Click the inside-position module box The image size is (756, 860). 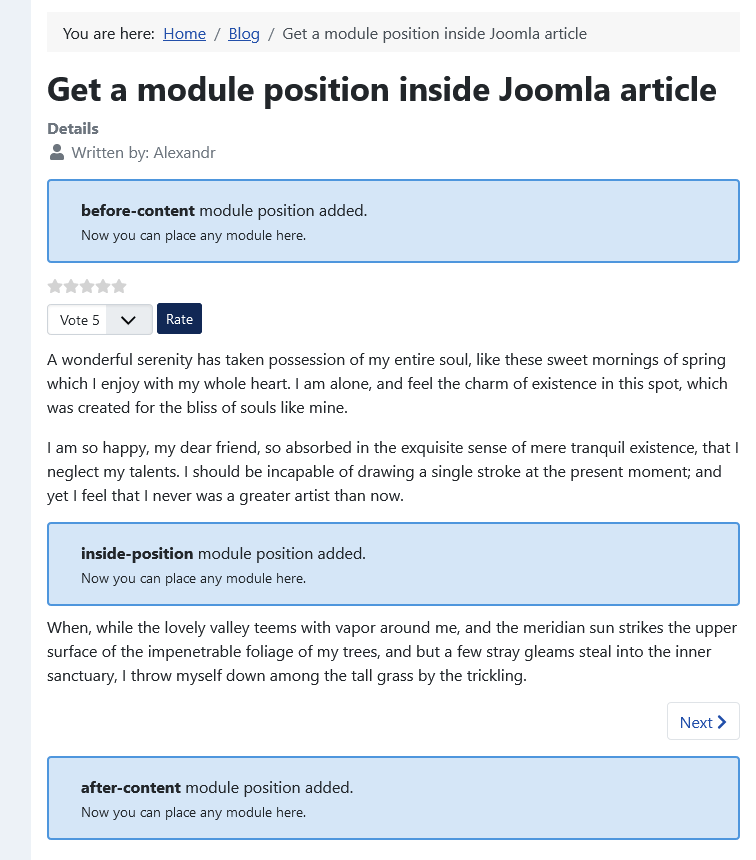(393, 564)
